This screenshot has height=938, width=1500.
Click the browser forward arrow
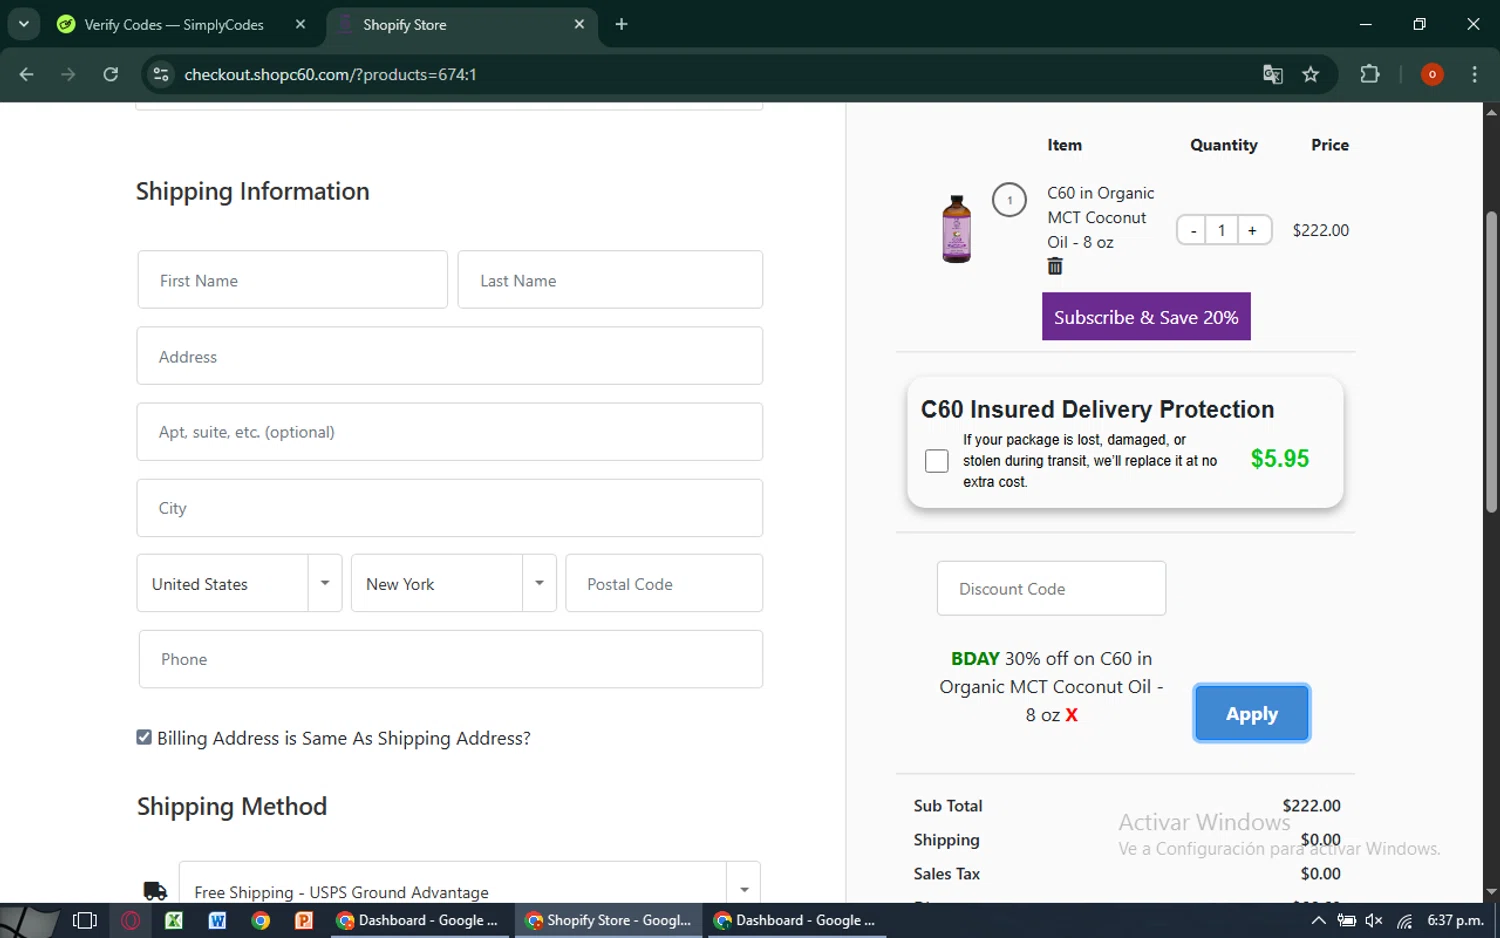pos(68,74)
